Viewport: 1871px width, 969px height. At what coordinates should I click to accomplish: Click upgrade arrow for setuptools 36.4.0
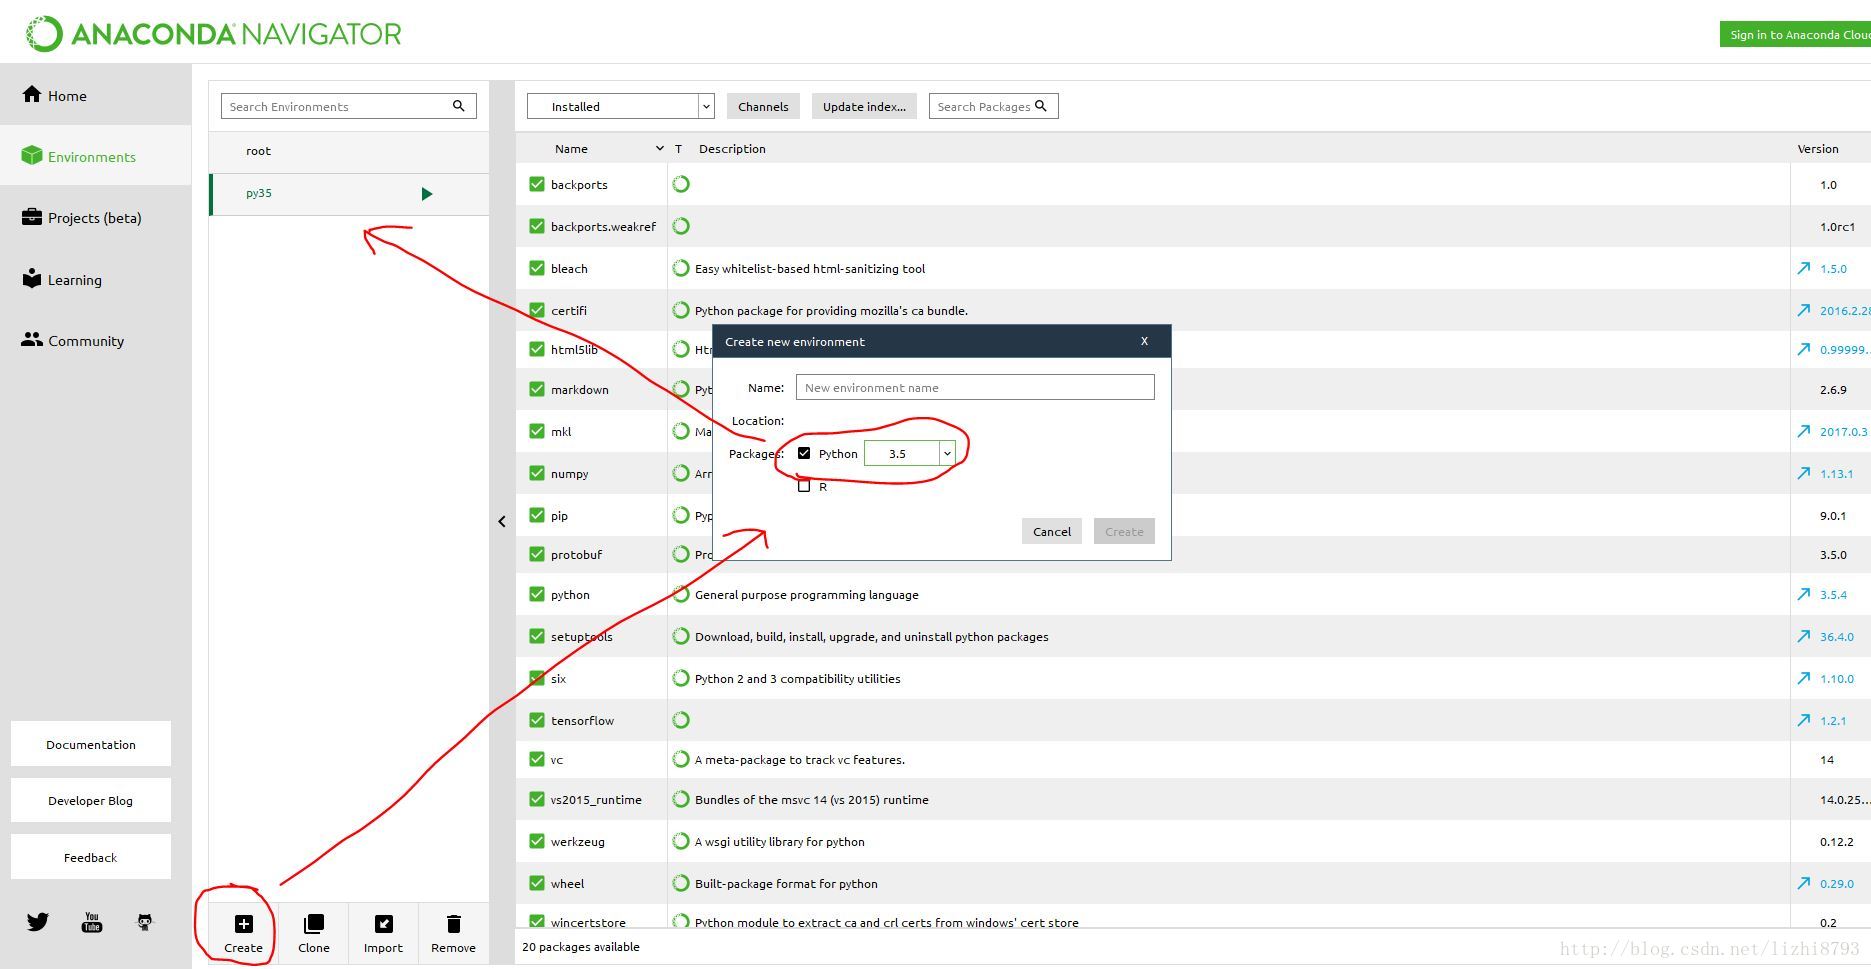click(1804, 636)
